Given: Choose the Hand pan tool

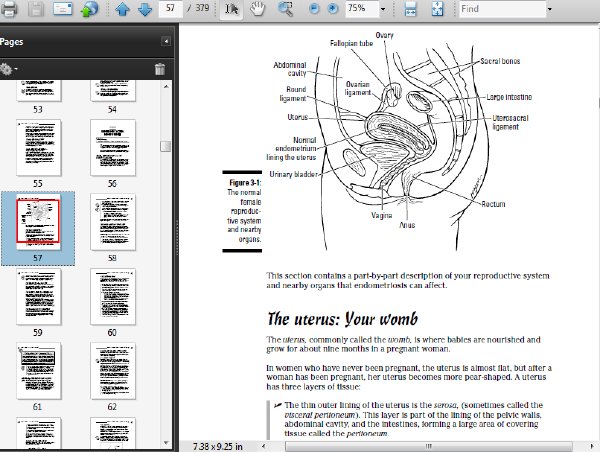Looking at the screenshot, I should pyautogui.click(x=258, y=9).
